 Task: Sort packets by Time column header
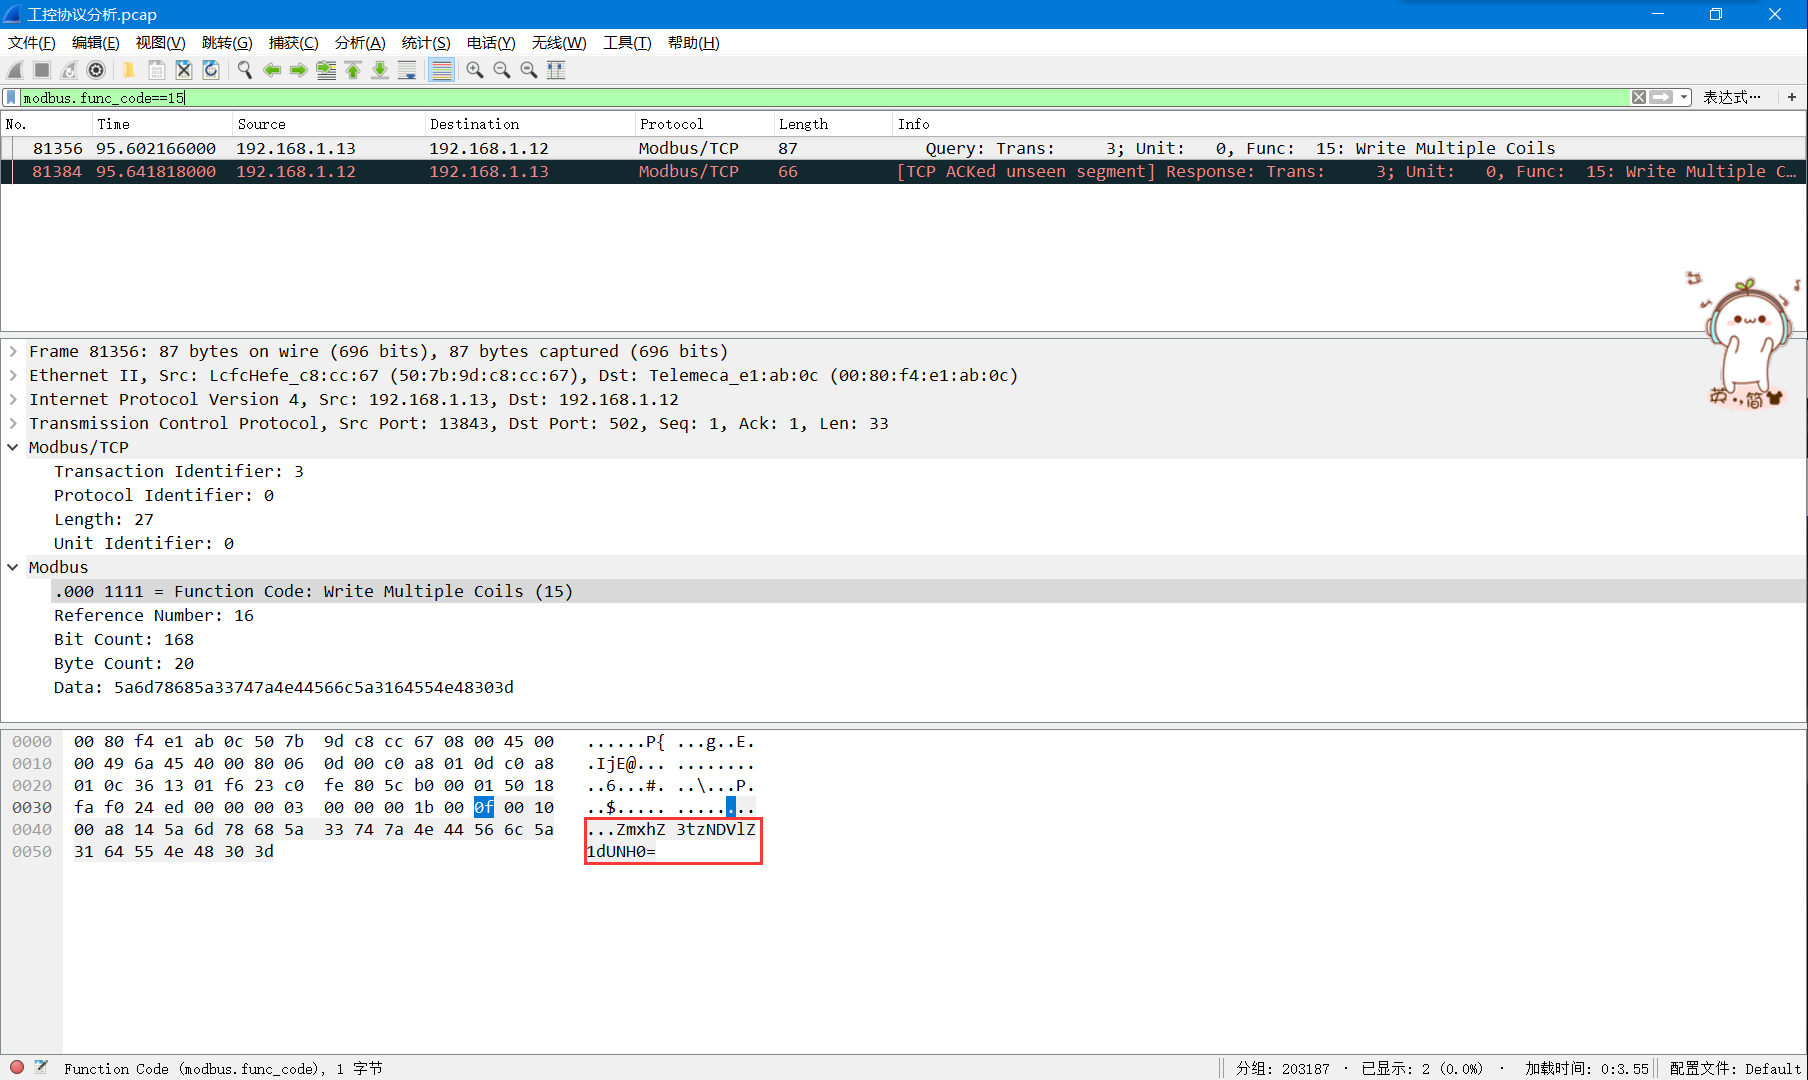[x=161, y=124]
